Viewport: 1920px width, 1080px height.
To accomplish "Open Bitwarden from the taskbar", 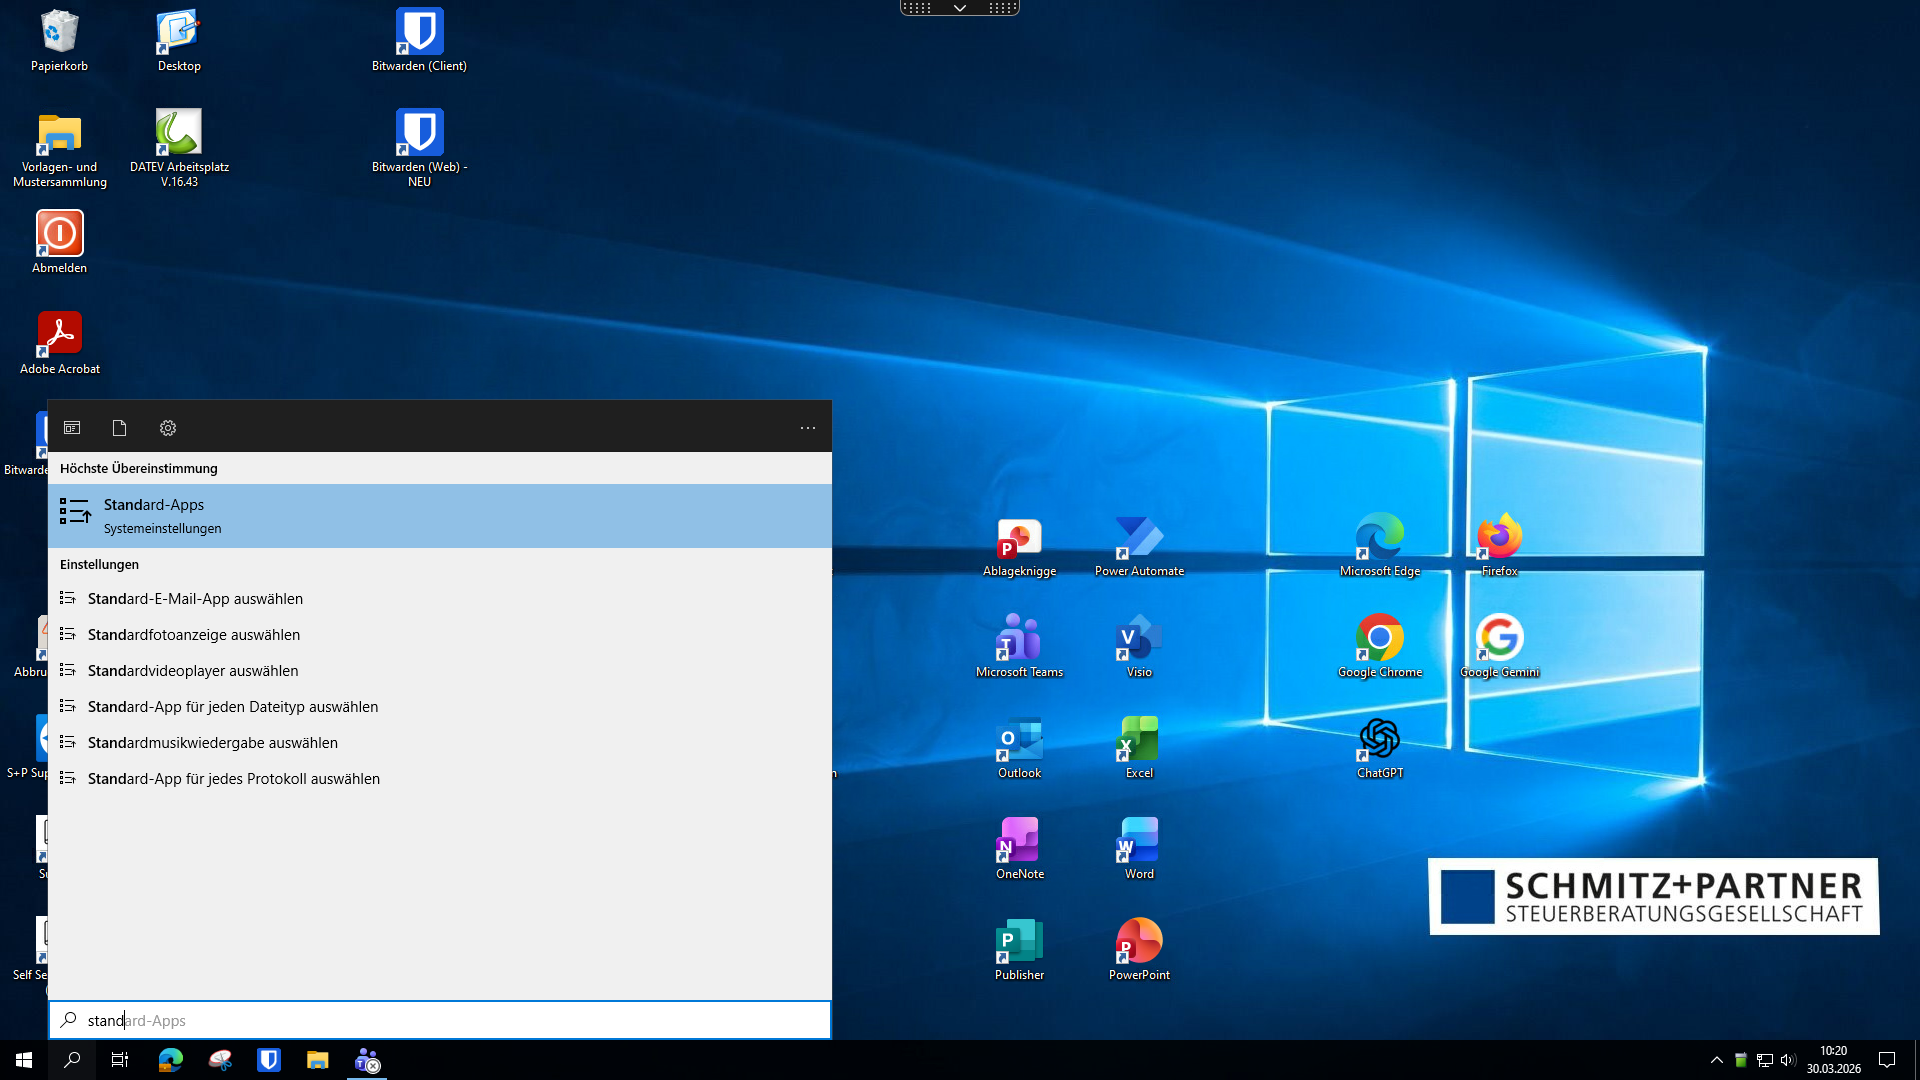I will pyautogui.click(x=269, y=1060).
